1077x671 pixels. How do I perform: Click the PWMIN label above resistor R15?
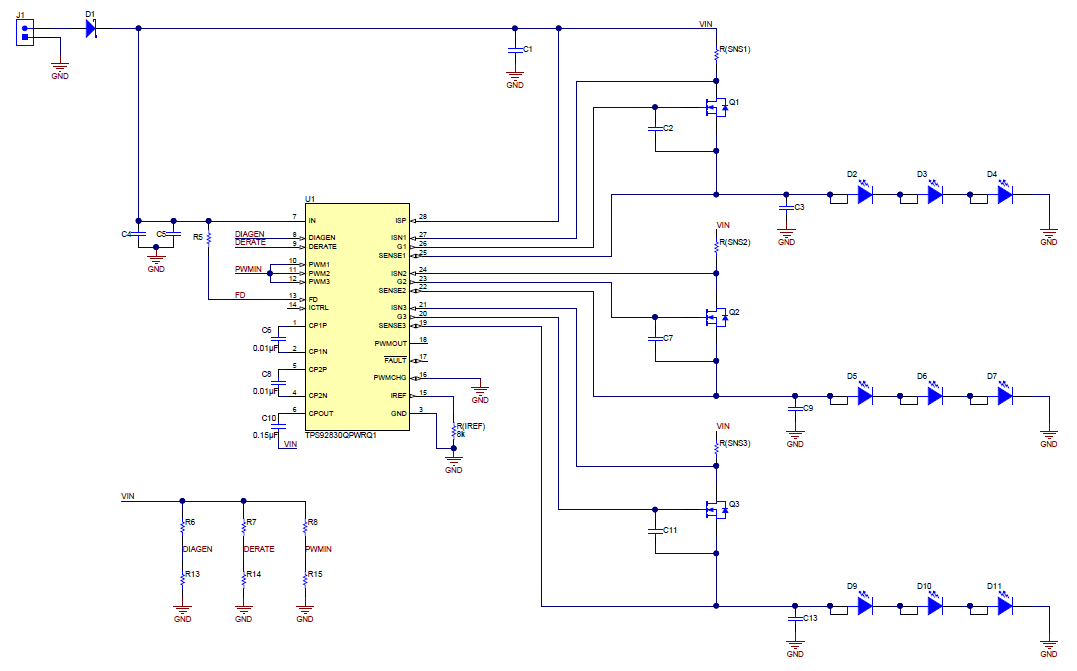[x=318, y=548]
